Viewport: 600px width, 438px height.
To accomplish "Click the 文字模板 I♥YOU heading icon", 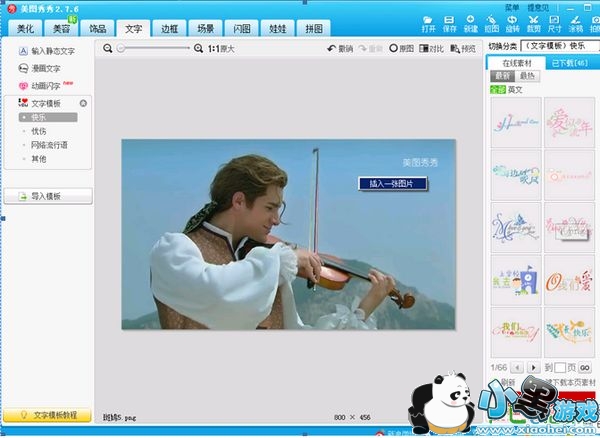I will (x=23, y=103).
